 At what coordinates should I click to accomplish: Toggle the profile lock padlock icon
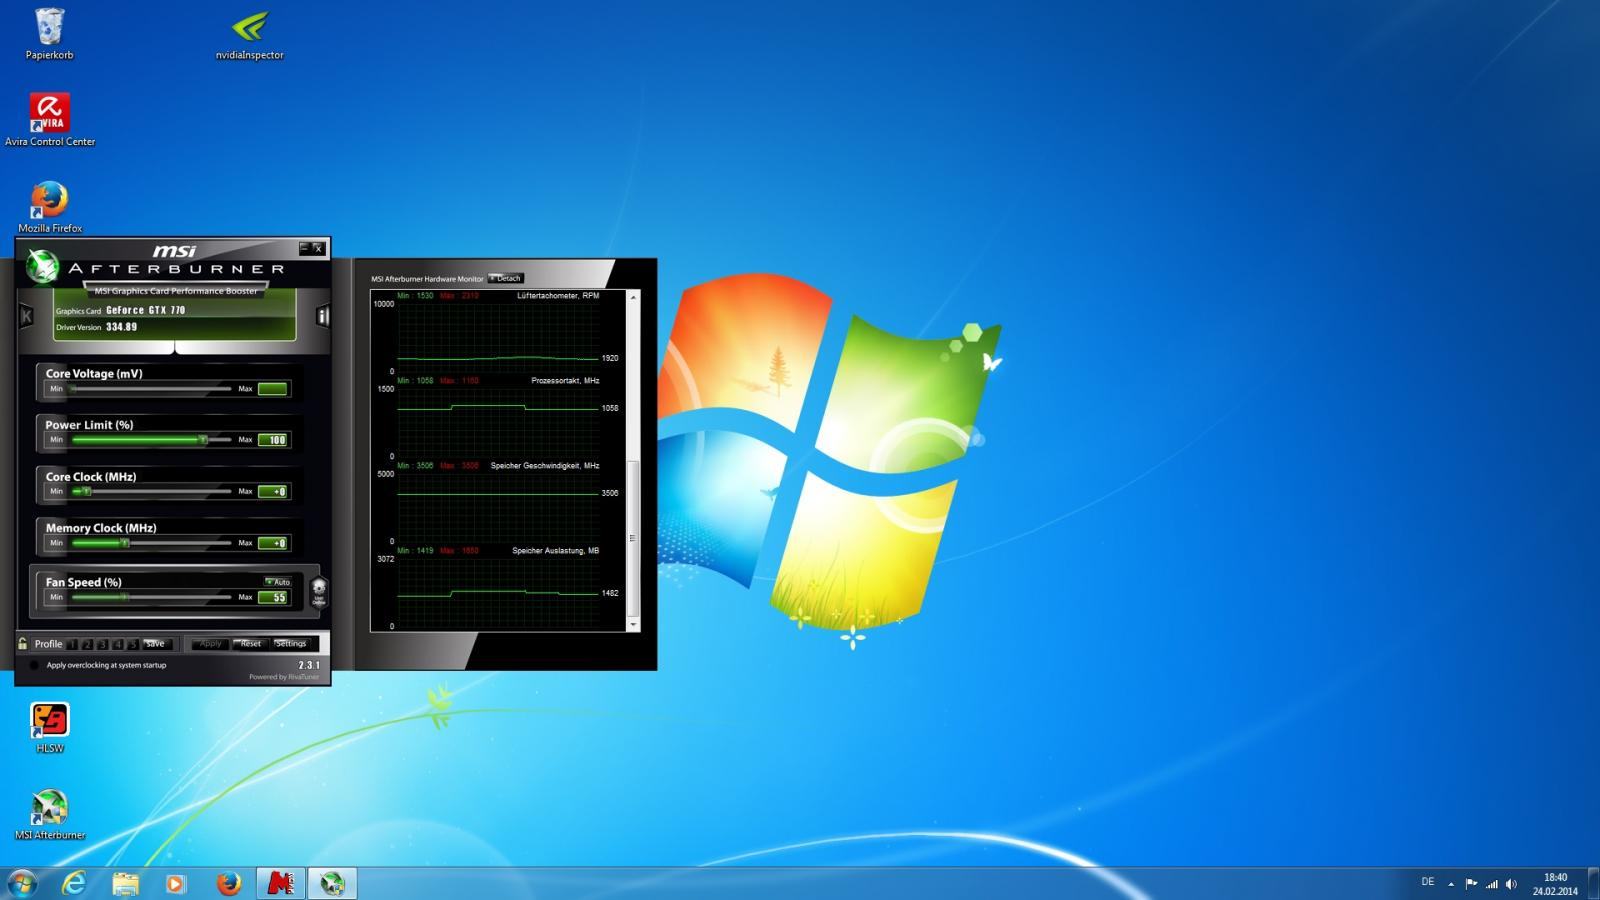click(x=23, y=643)
